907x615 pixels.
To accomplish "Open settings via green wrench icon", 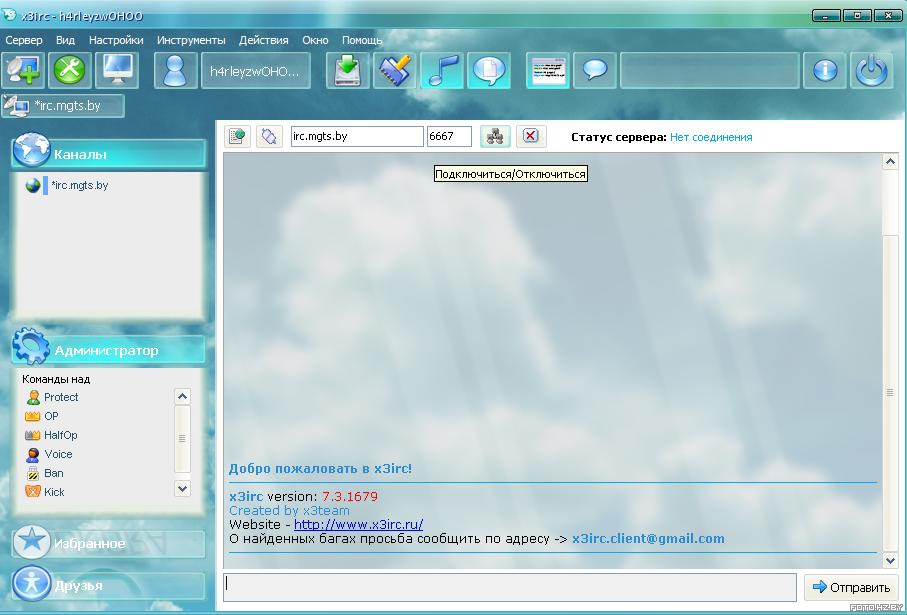I will 69,70.
